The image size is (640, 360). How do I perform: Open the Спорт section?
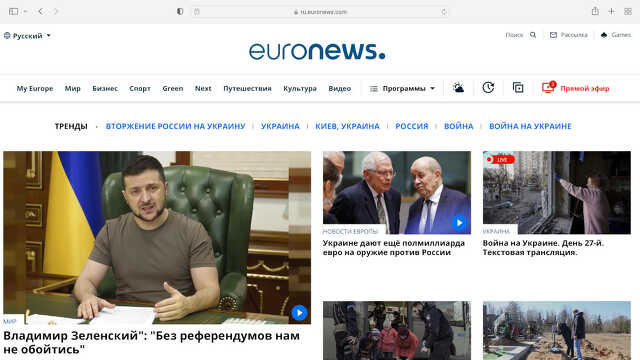(x=140, y=89)
